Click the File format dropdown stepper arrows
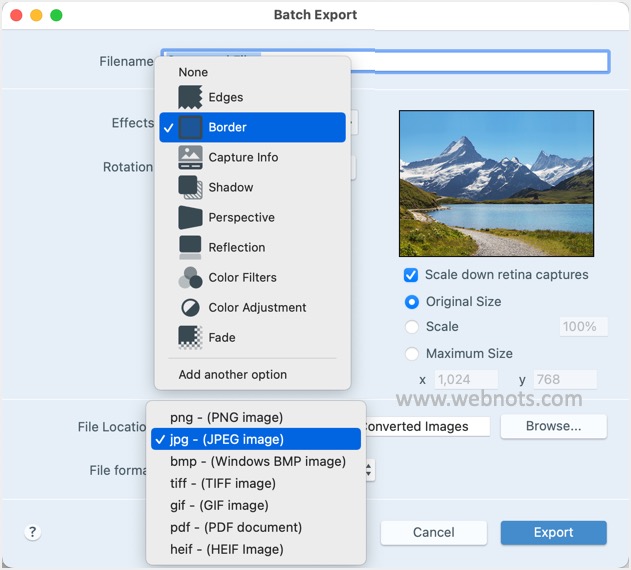Screen dimensions: 631x570 pyautogui.click(x=369, y=470)
